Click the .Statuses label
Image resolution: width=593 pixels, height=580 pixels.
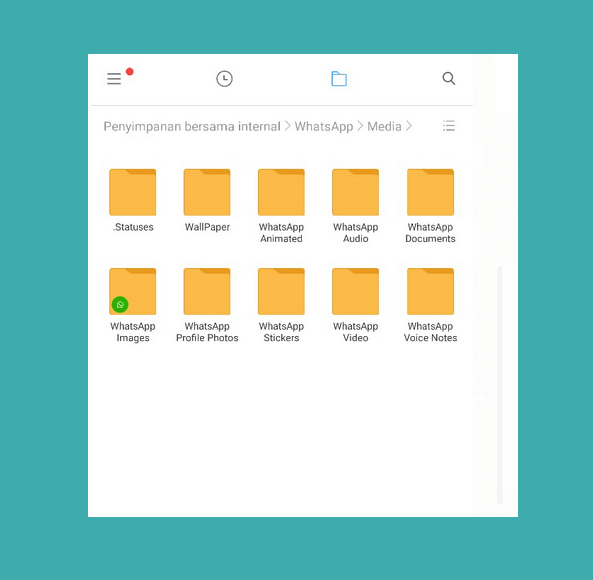(x=133, y=227)
